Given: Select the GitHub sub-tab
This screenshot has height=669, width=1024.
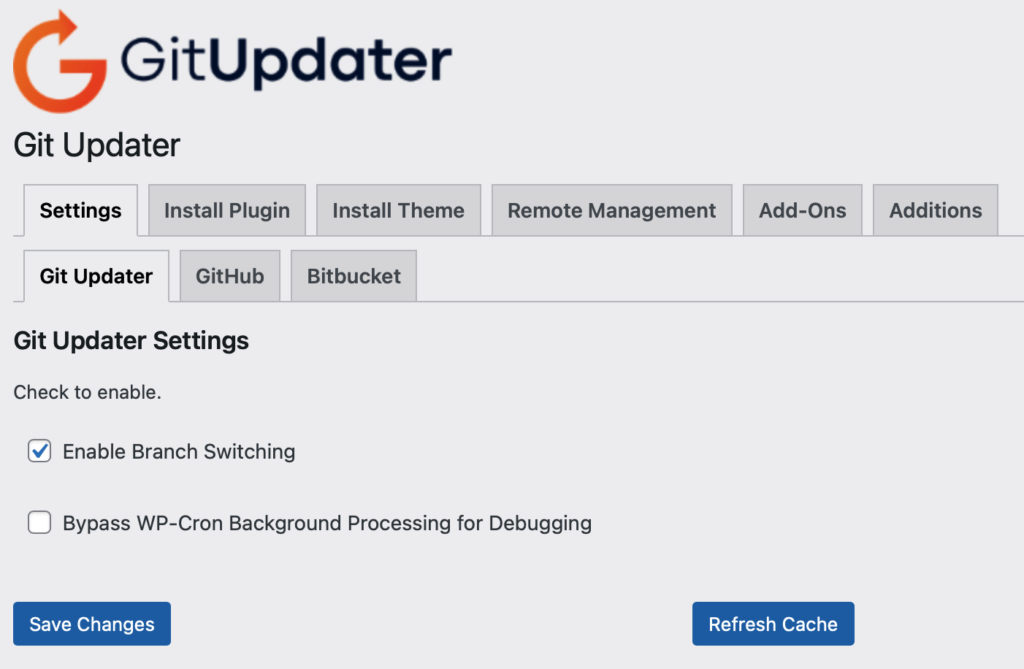Looking at the screenshot, I should (x=230, y=276).
